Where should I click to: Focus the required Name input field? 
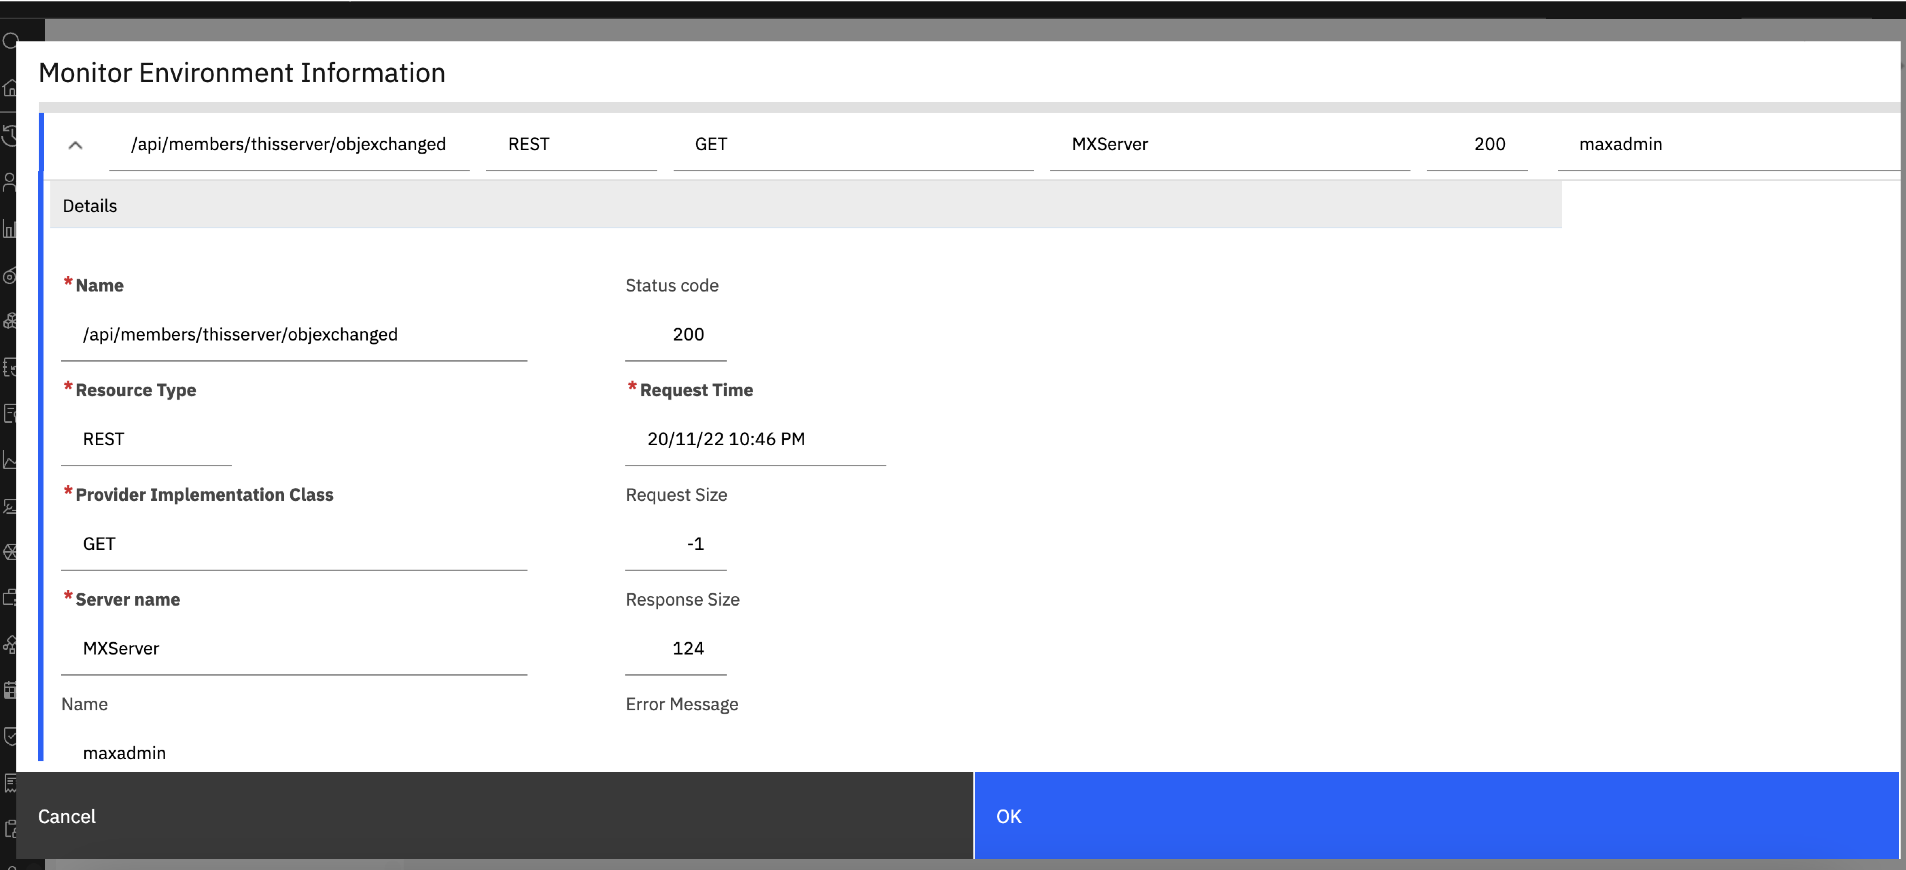pos(294,335)
